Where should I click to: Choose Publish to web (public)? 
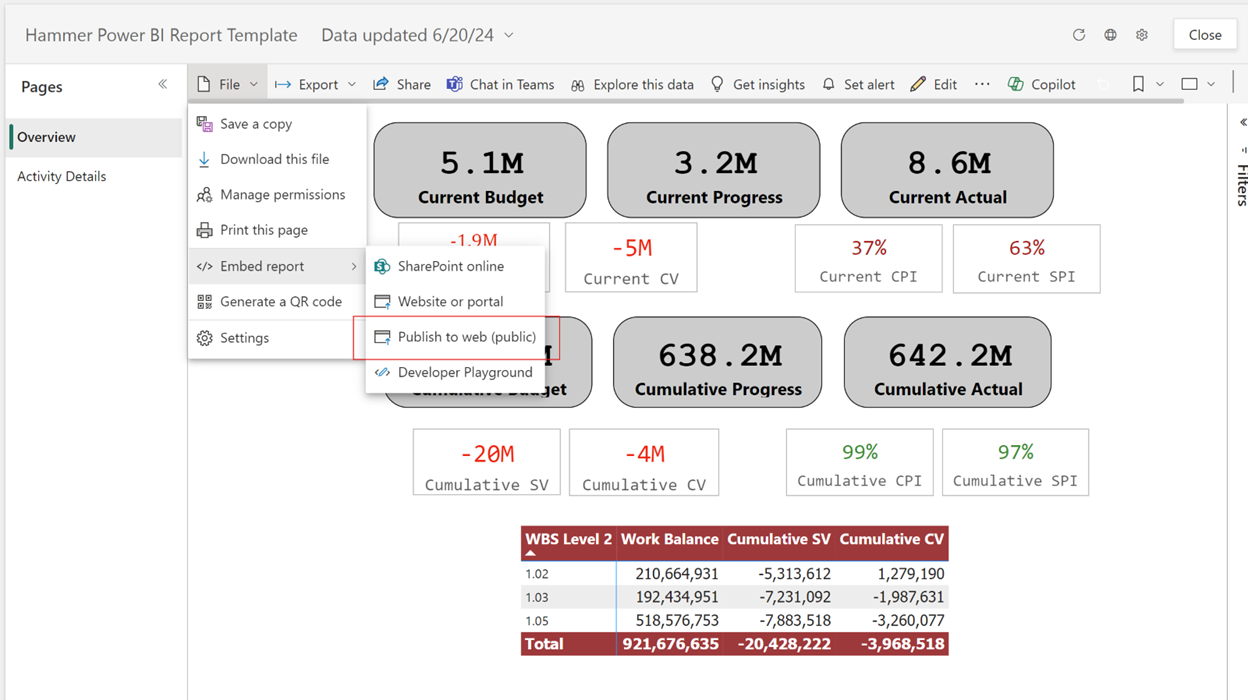(455, 337)
